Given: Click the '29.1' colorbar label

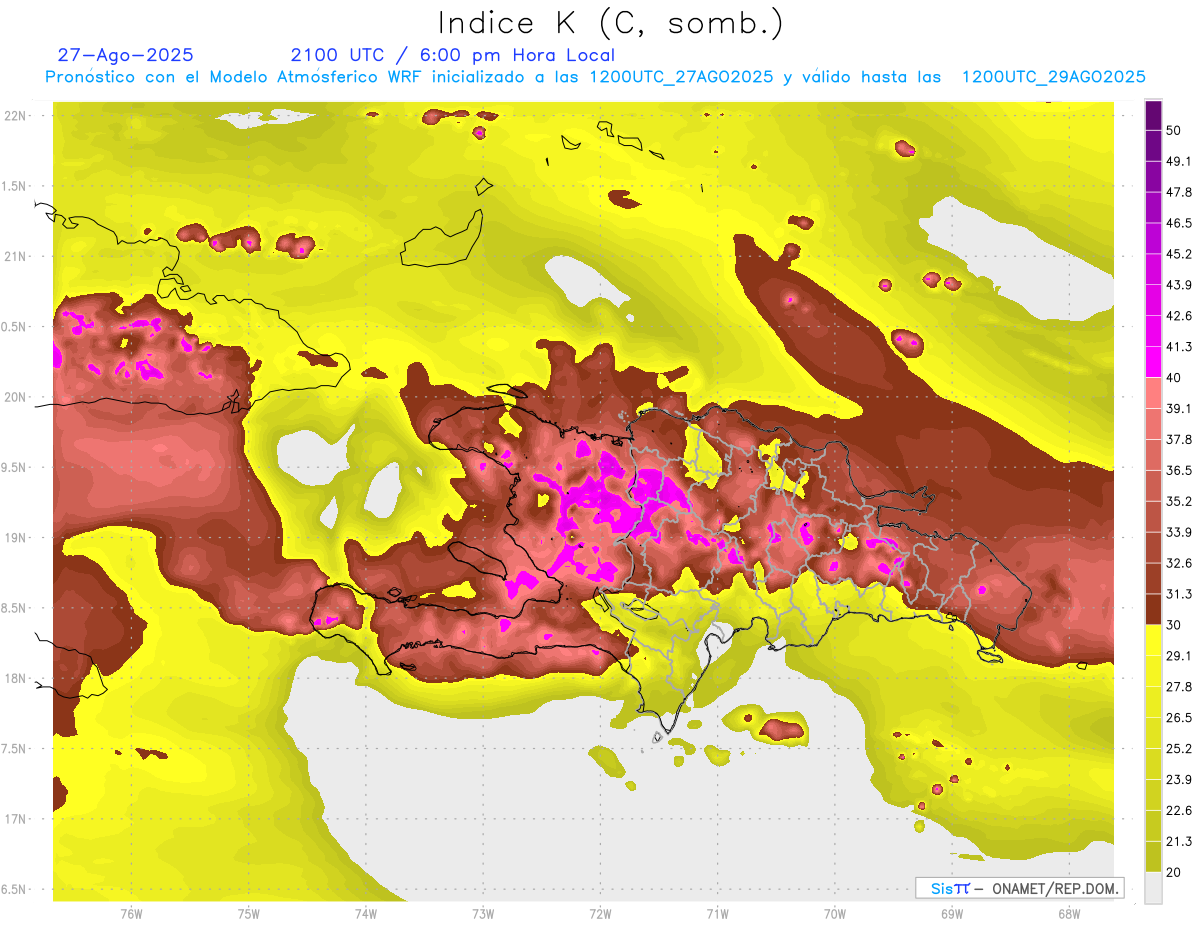Looking at the screenshot, I should [x=1178, y=655].
